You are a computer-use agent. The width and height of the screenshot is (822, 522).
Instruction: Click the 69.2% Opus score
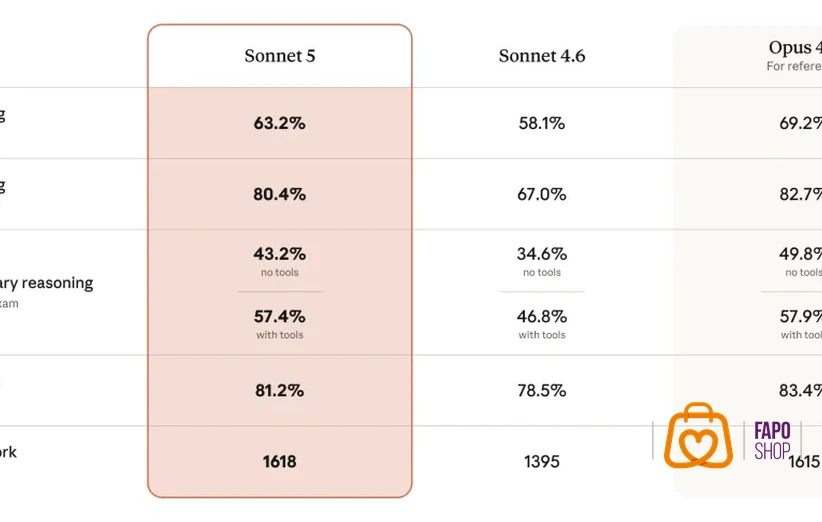(x=801, y=123)
